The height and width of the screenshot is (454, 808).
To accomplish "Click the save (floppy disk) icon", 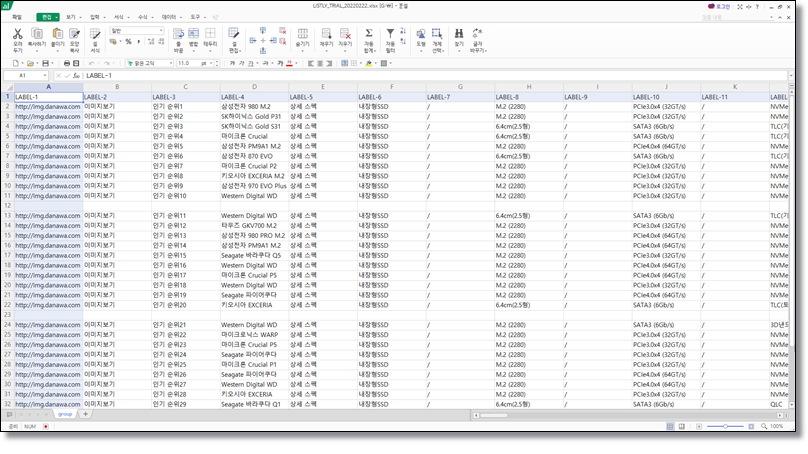I will point(45,63).
